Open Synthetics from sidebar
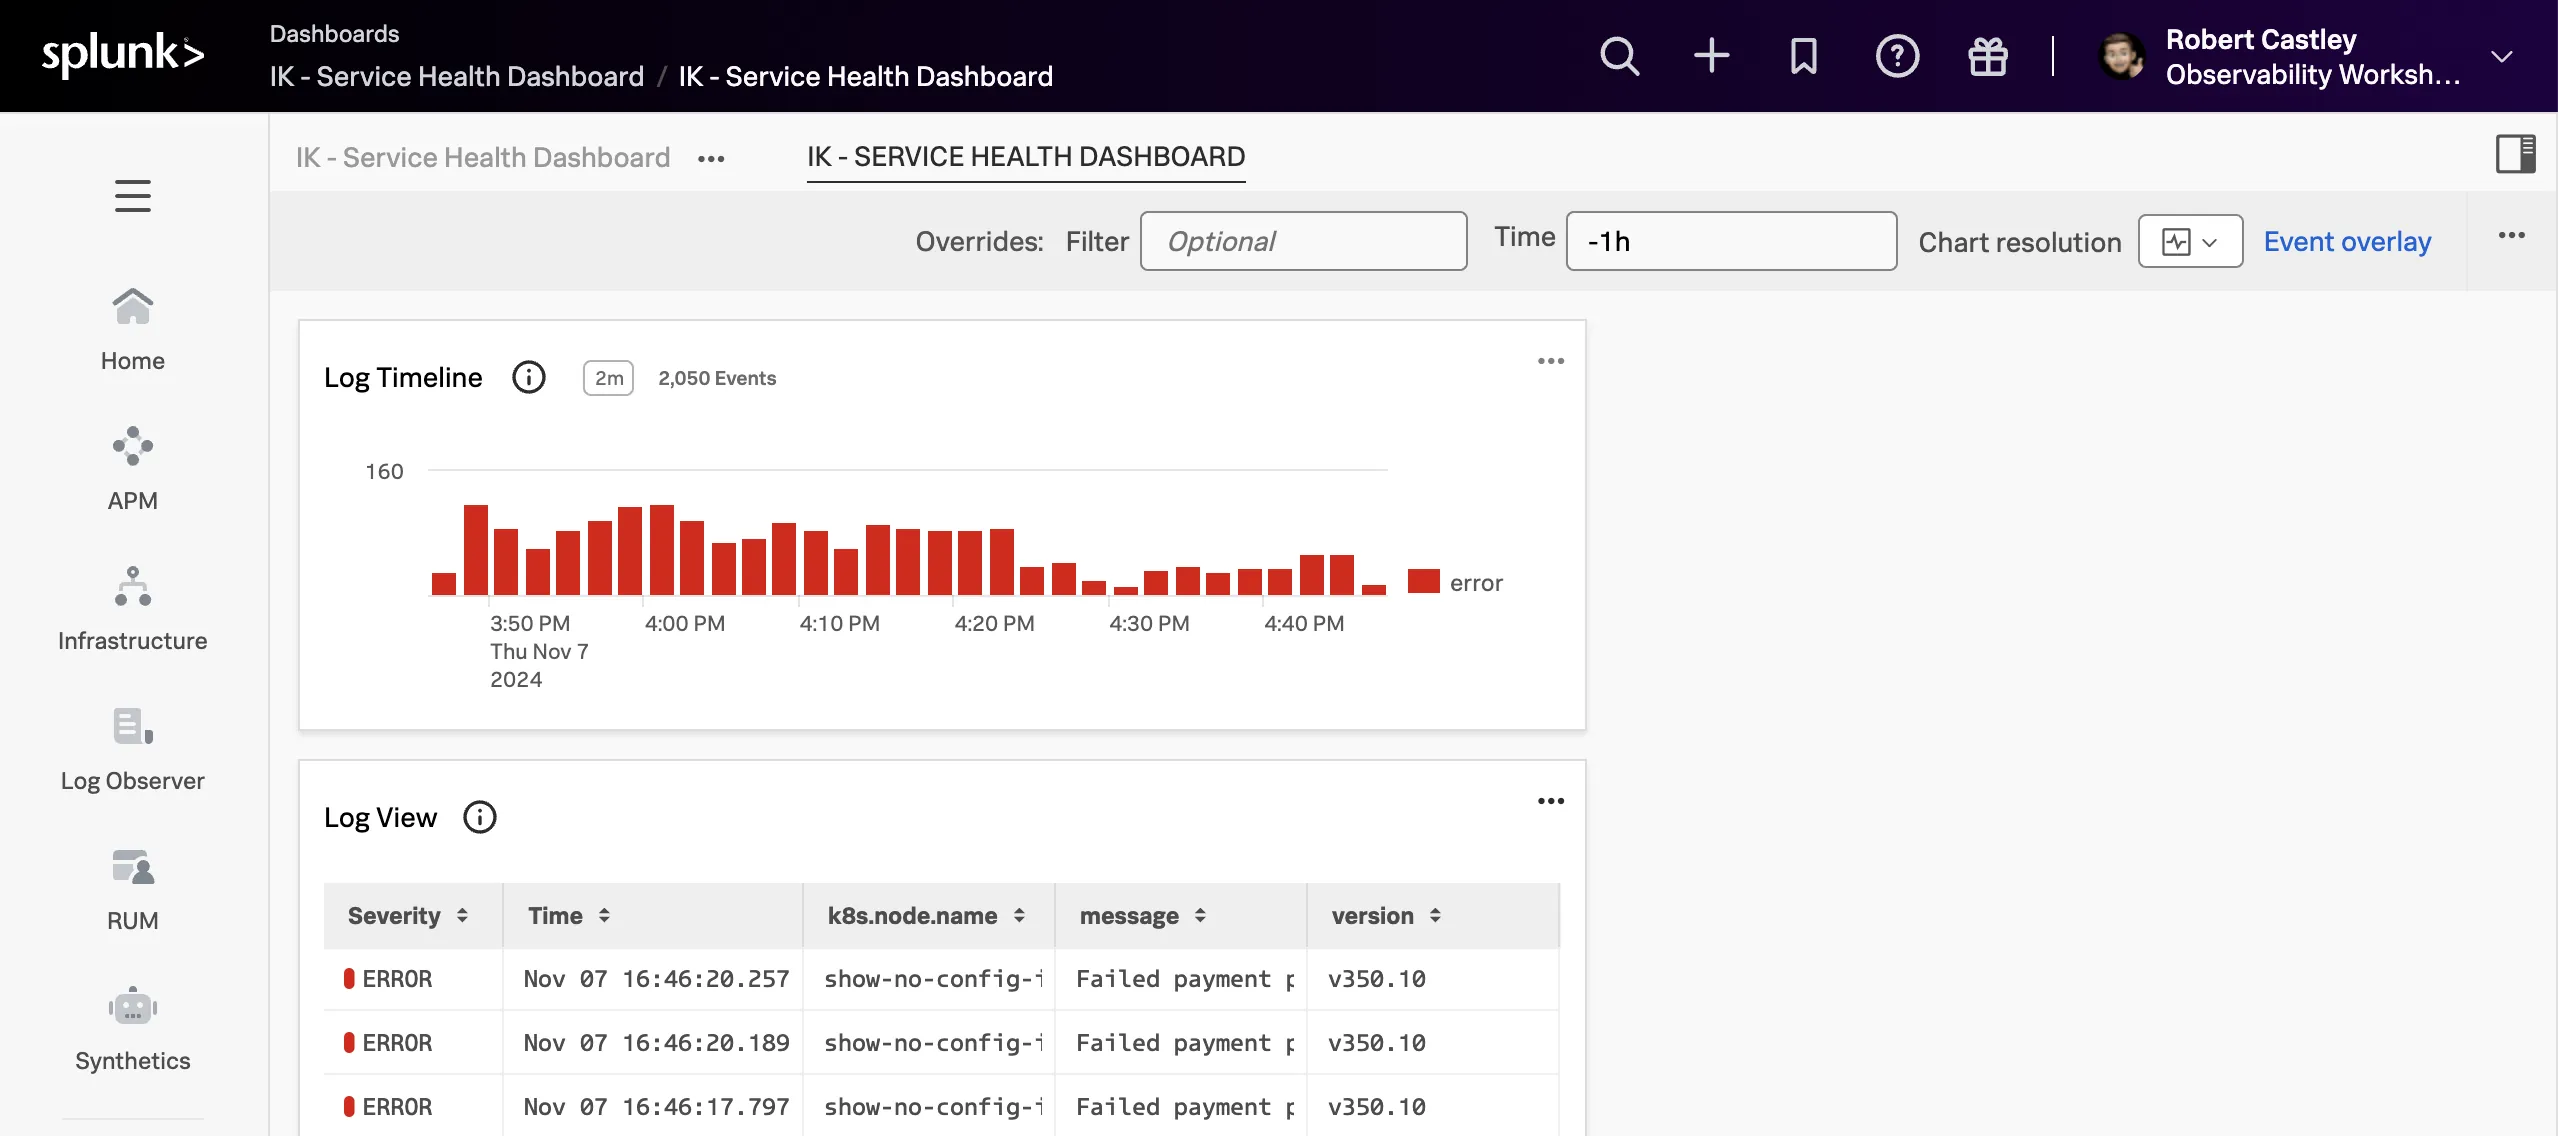 (132, 1029)
